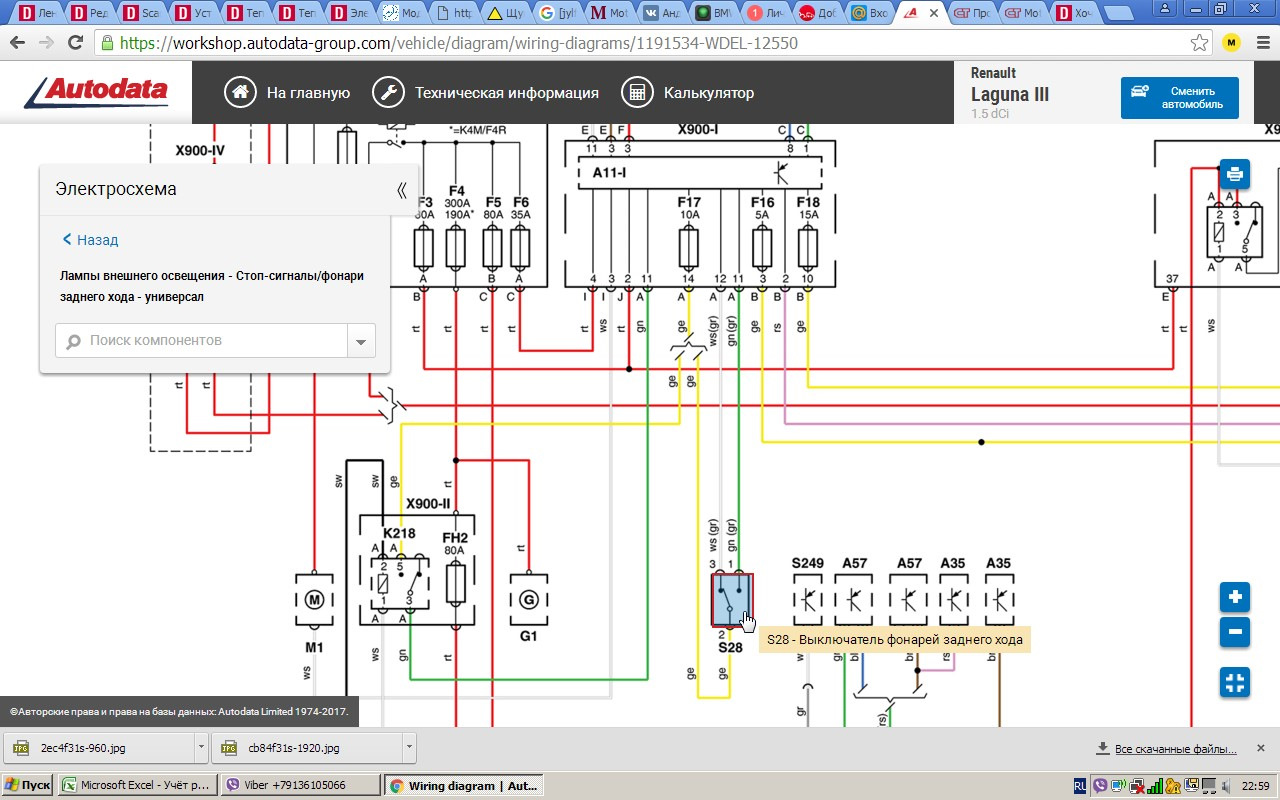This screenshot has width=1280, height=800.
Task: Click the Autodata logo
Action: (96, 92)
